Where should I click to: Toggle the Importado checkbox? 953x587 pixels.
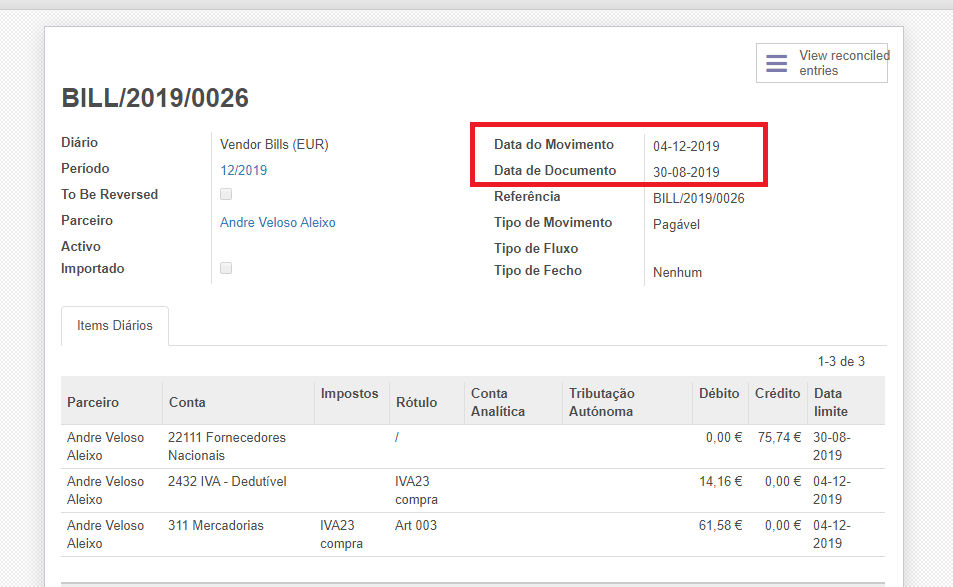tap(226, 268)
